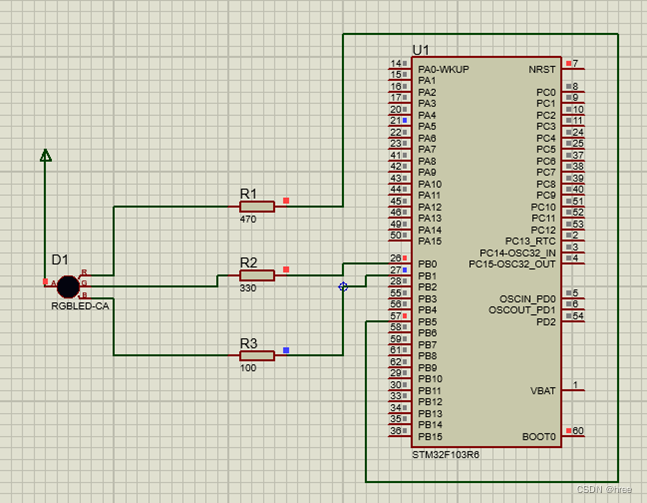Screen dimensions: 647x503
Task: Click the D1 reference label
Action: pos(60,260)
